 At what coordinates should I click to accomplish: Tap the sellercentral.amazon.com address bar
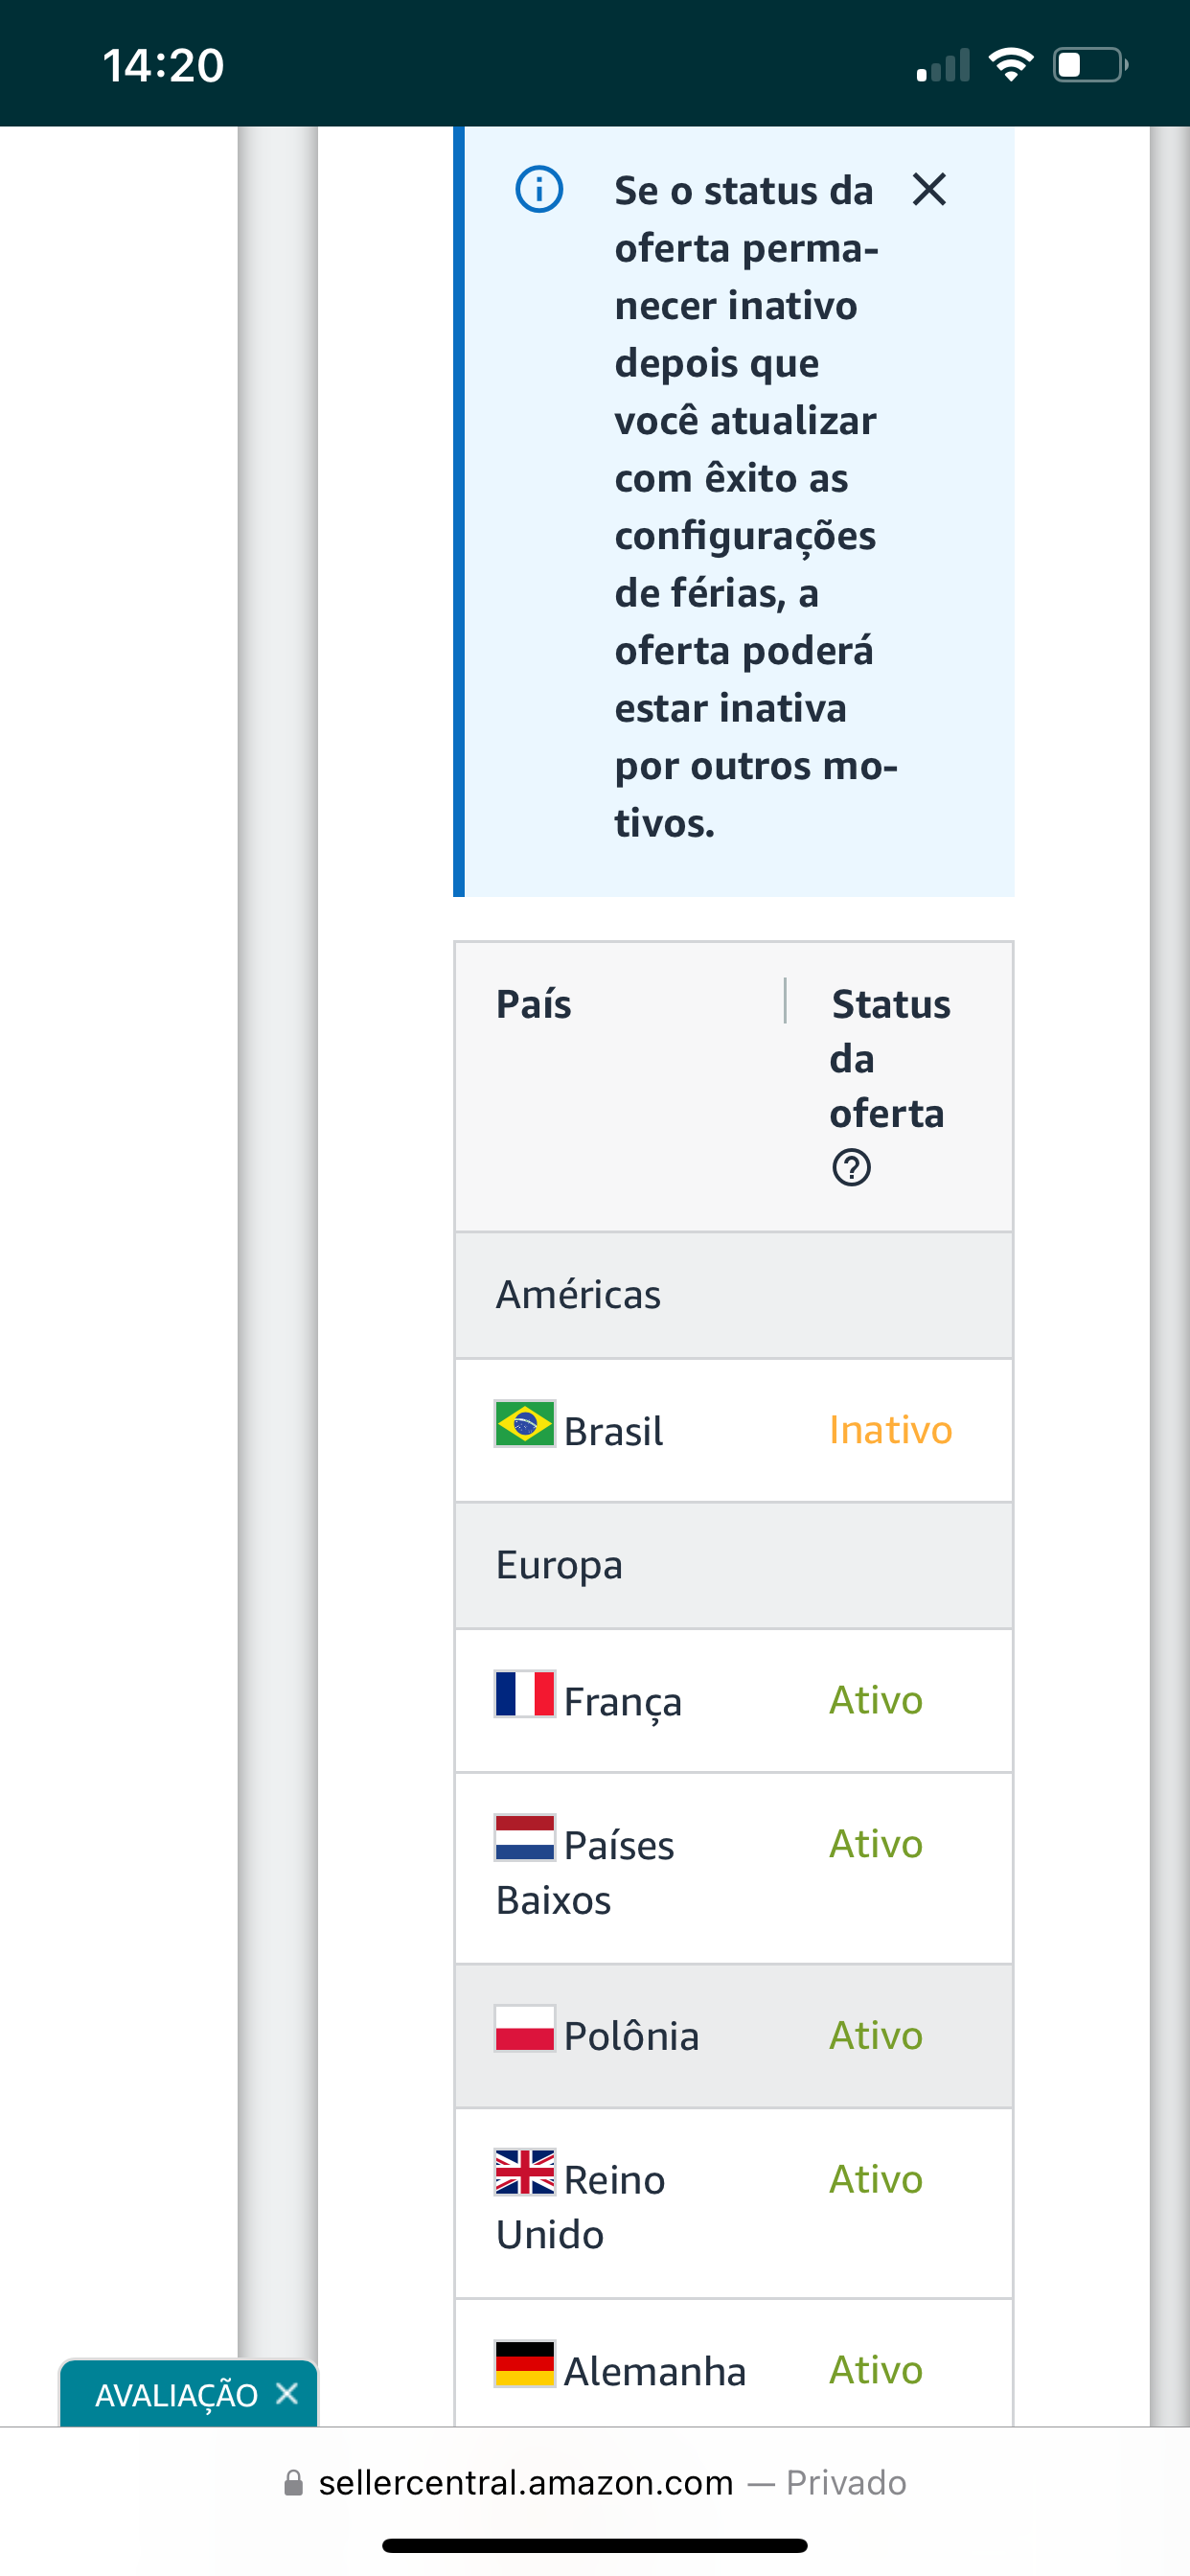click(x=595, y=2482)
